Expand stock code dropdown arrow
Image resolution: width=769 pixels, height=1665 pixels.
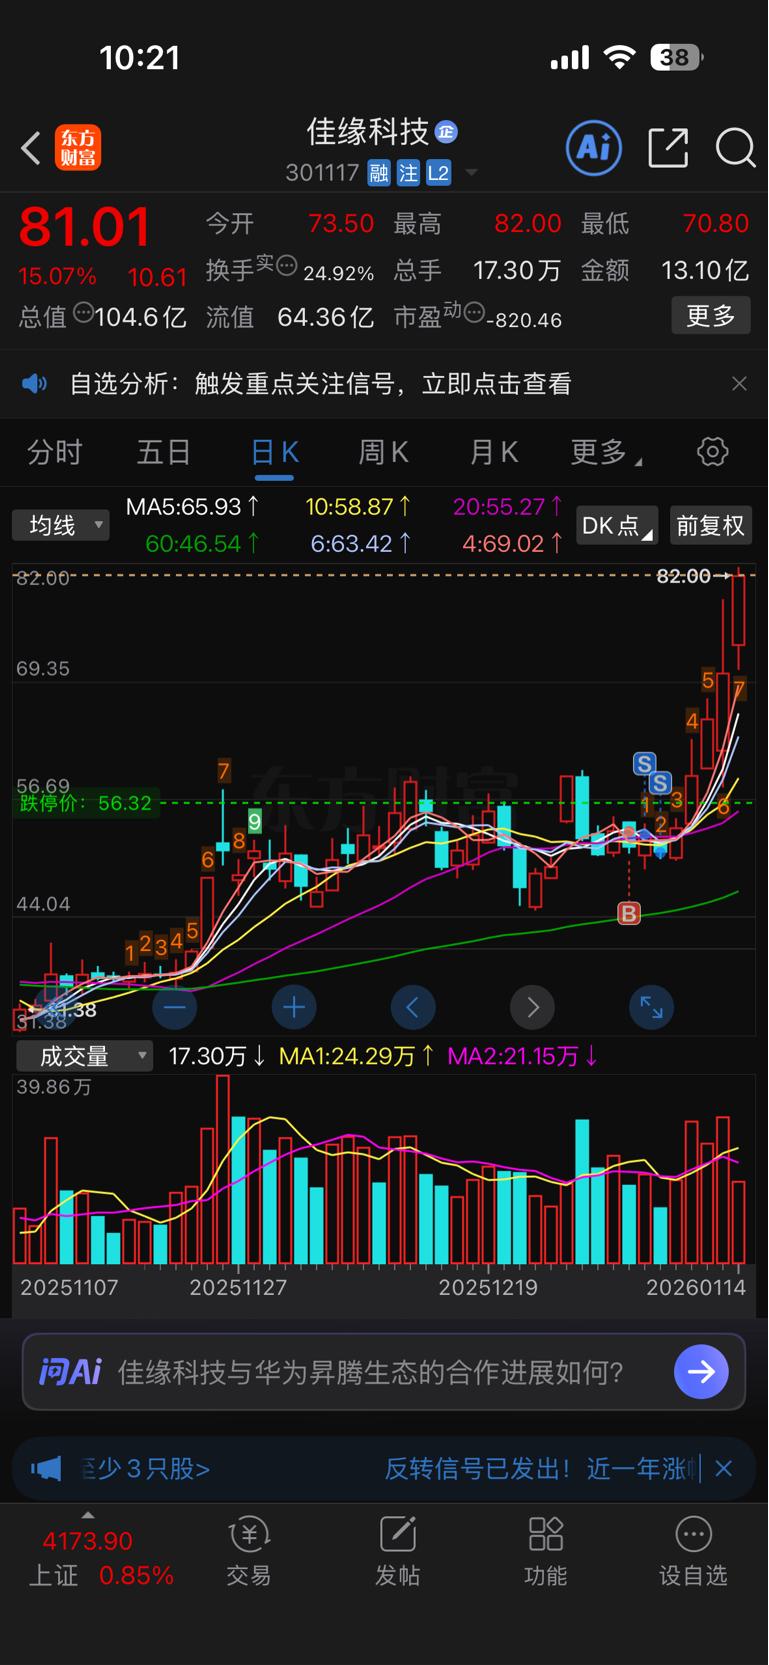pos(471,173)
